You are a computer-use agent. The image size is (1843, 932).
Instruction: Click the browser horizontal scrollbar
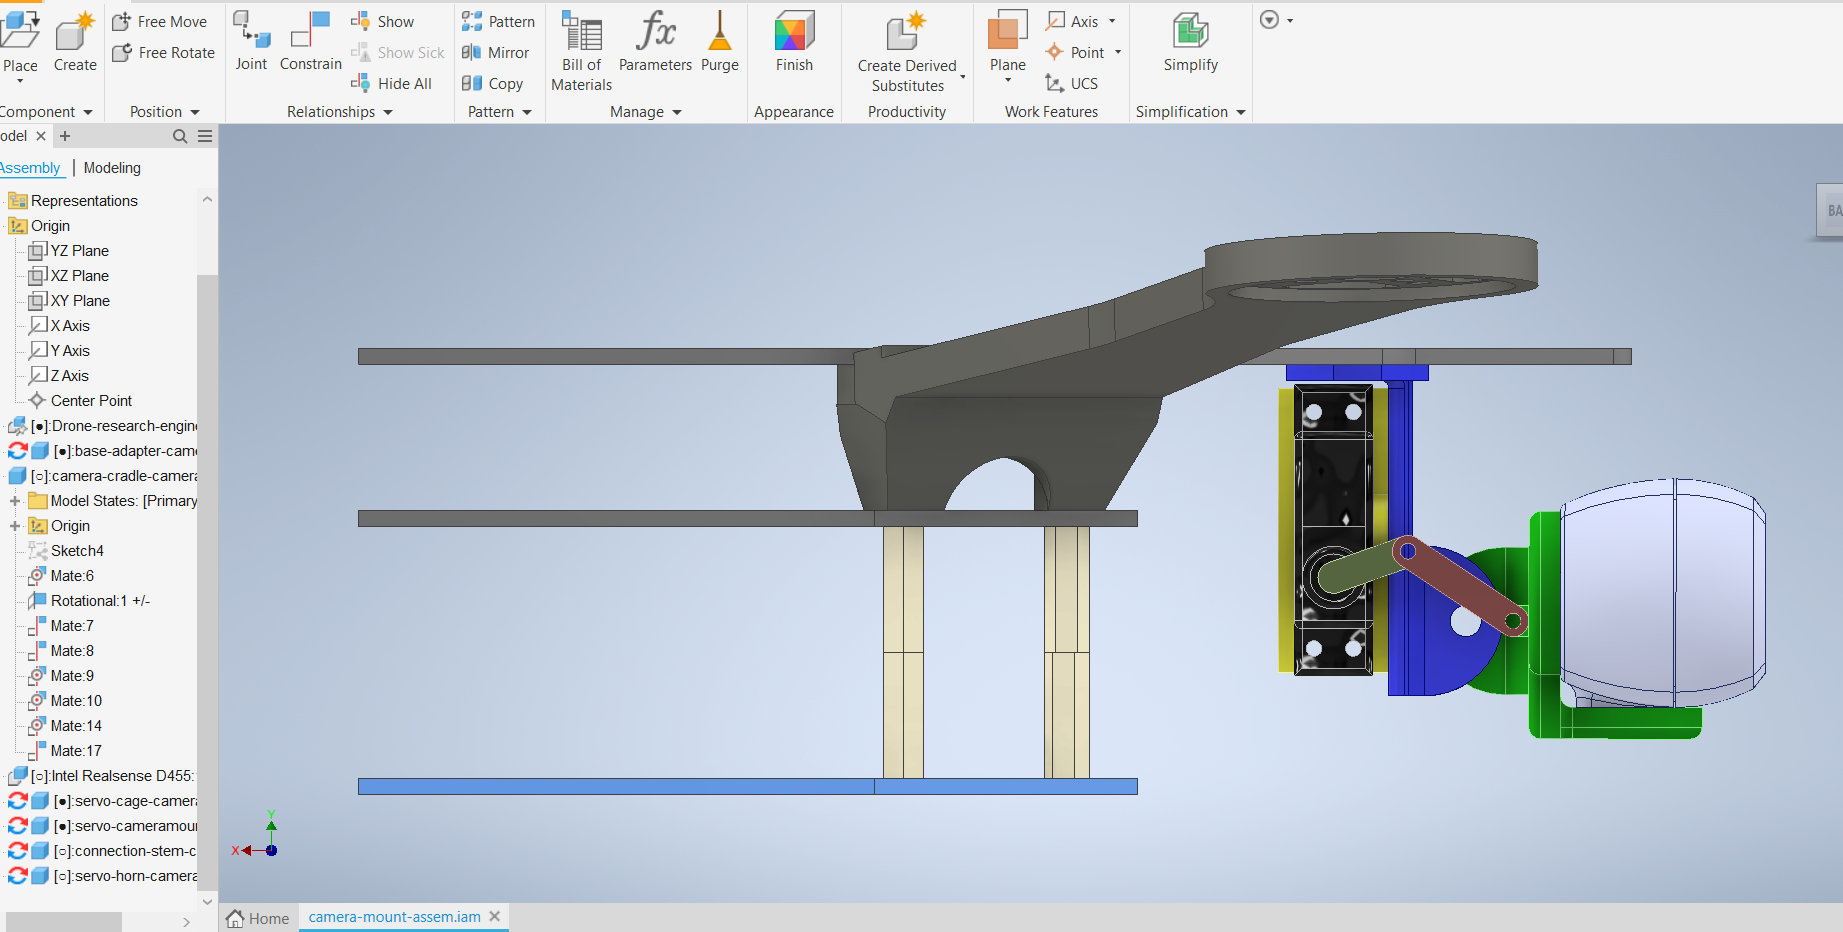63,921
